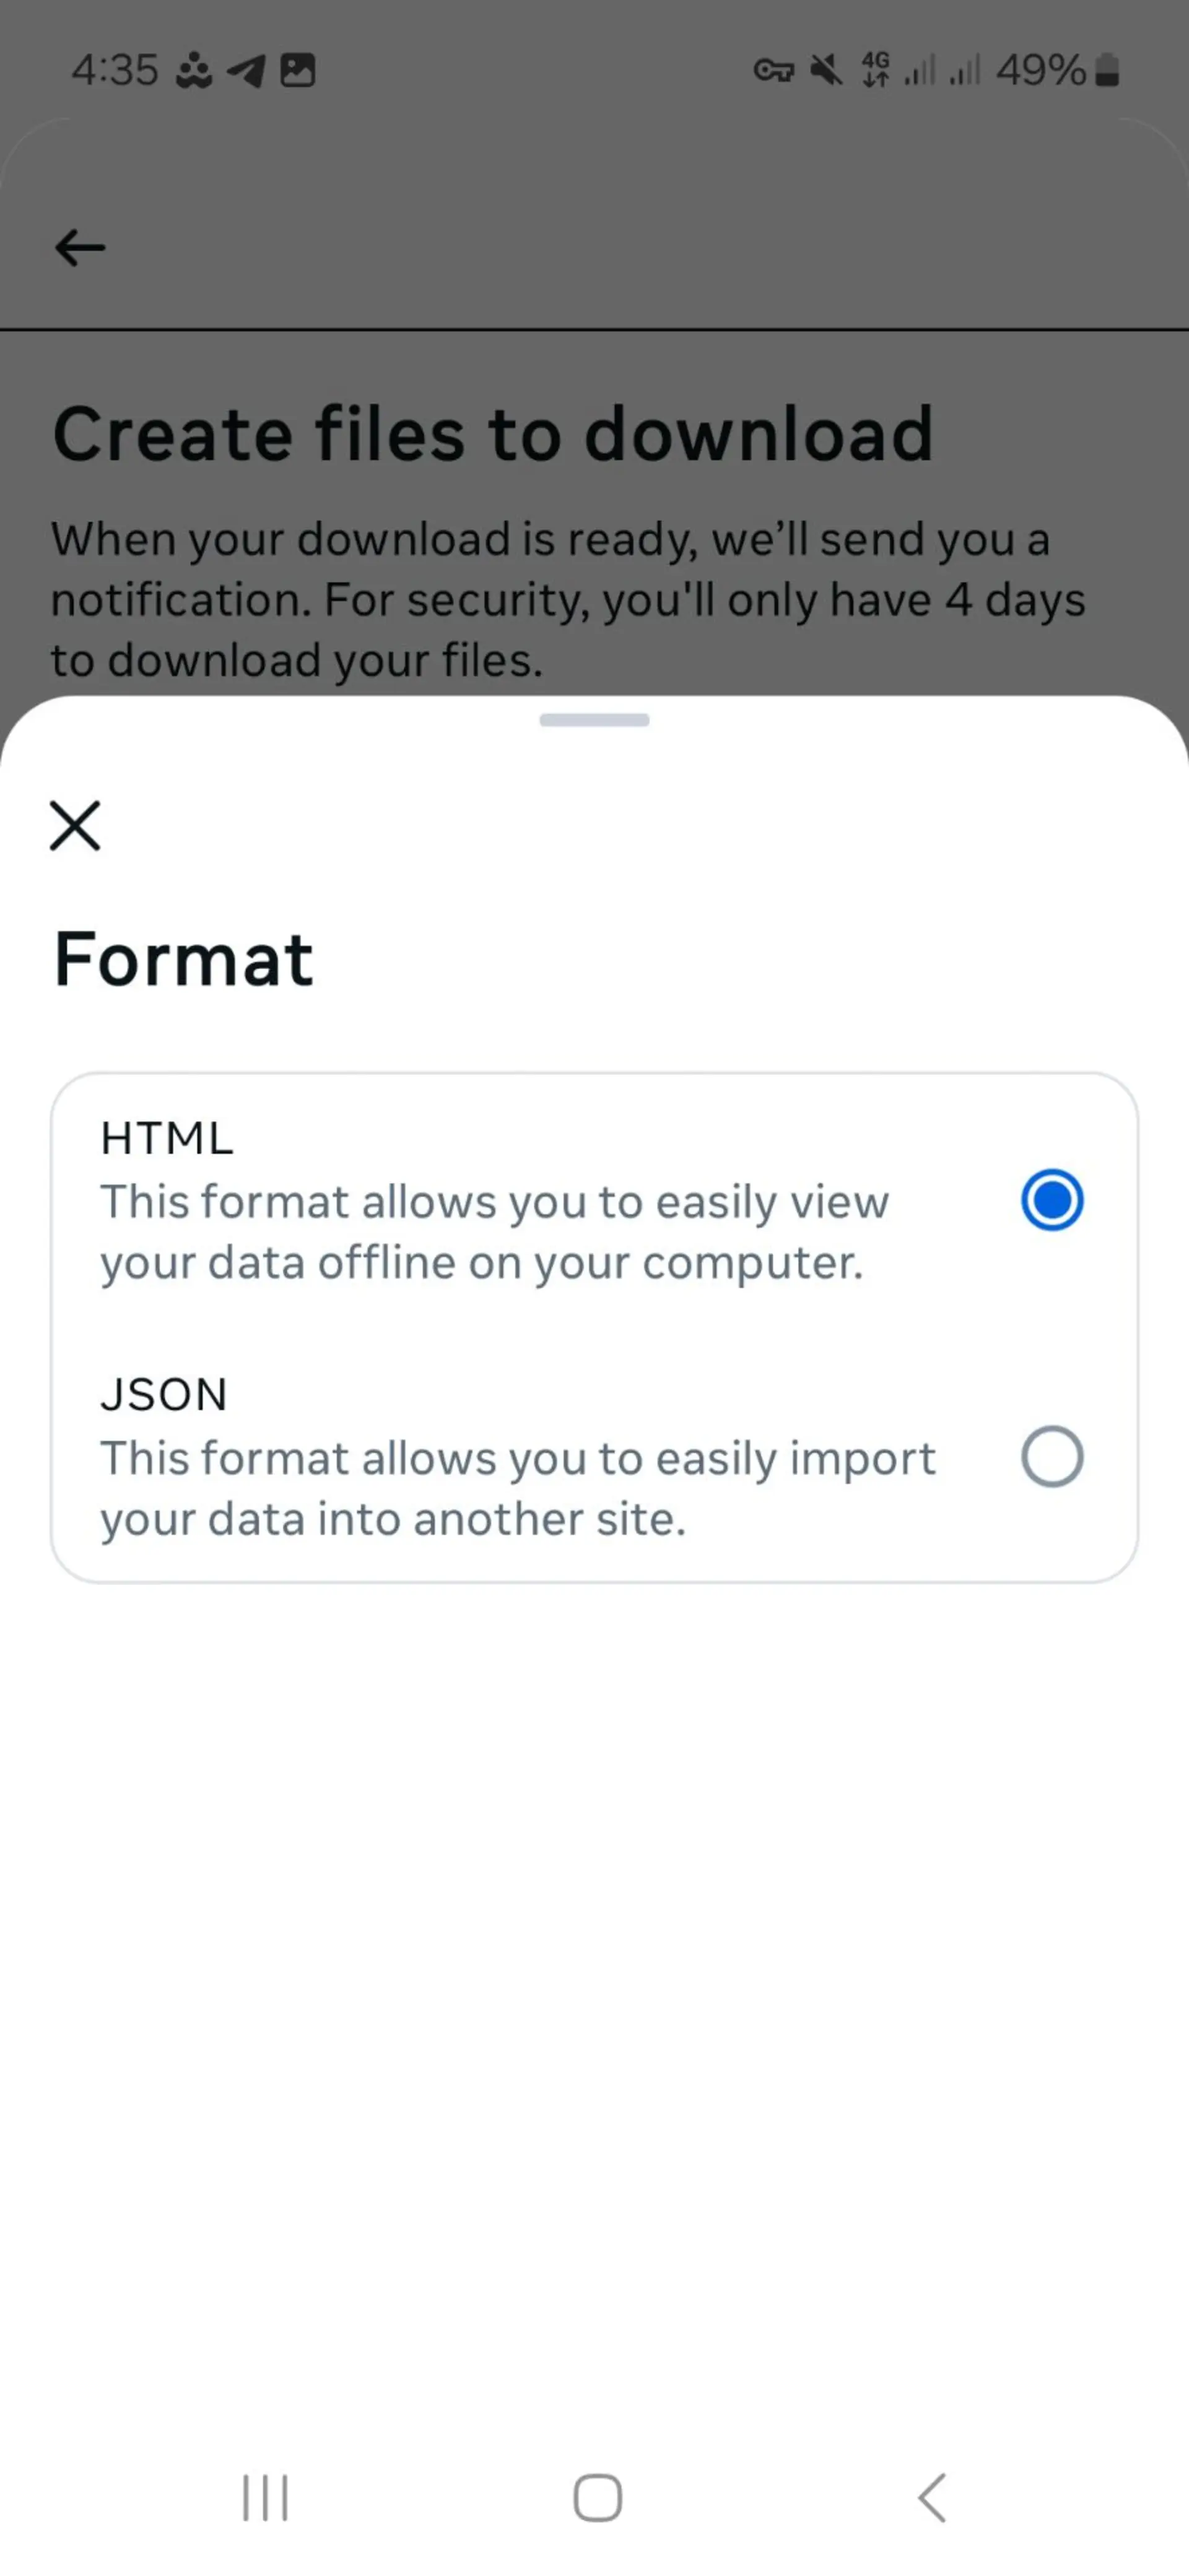The height and width of the screenshot is (2576, 1189).
Task: Tap the gallery image notification icon
Action: tap(297, 70)
